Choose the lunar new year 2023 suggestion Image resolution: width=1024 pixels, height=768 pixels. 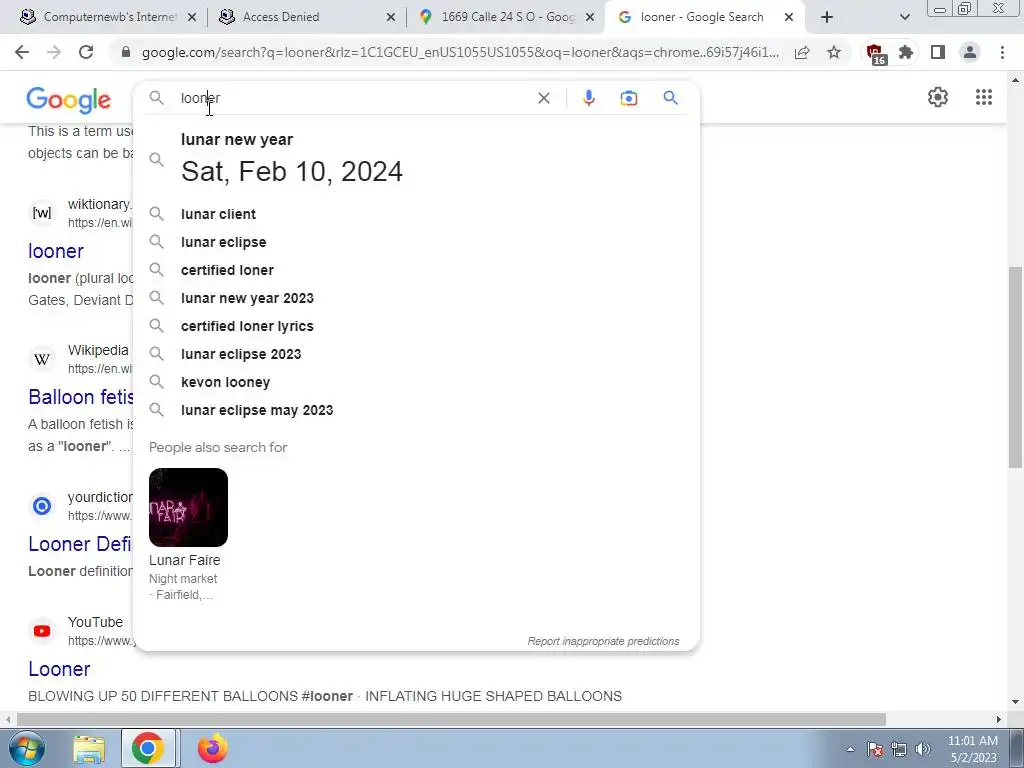coord(416,298)
